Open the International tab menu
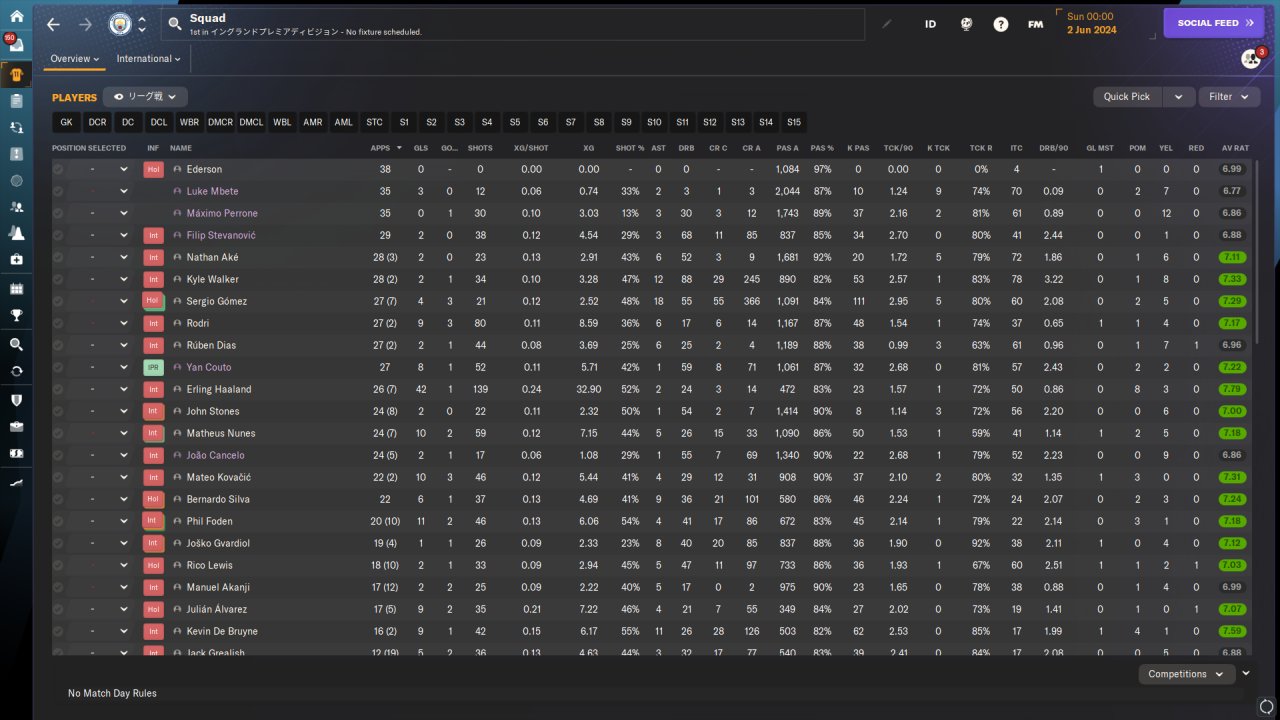The height and width of the screenshot is (720, 1280). click(x=148, y=59)
